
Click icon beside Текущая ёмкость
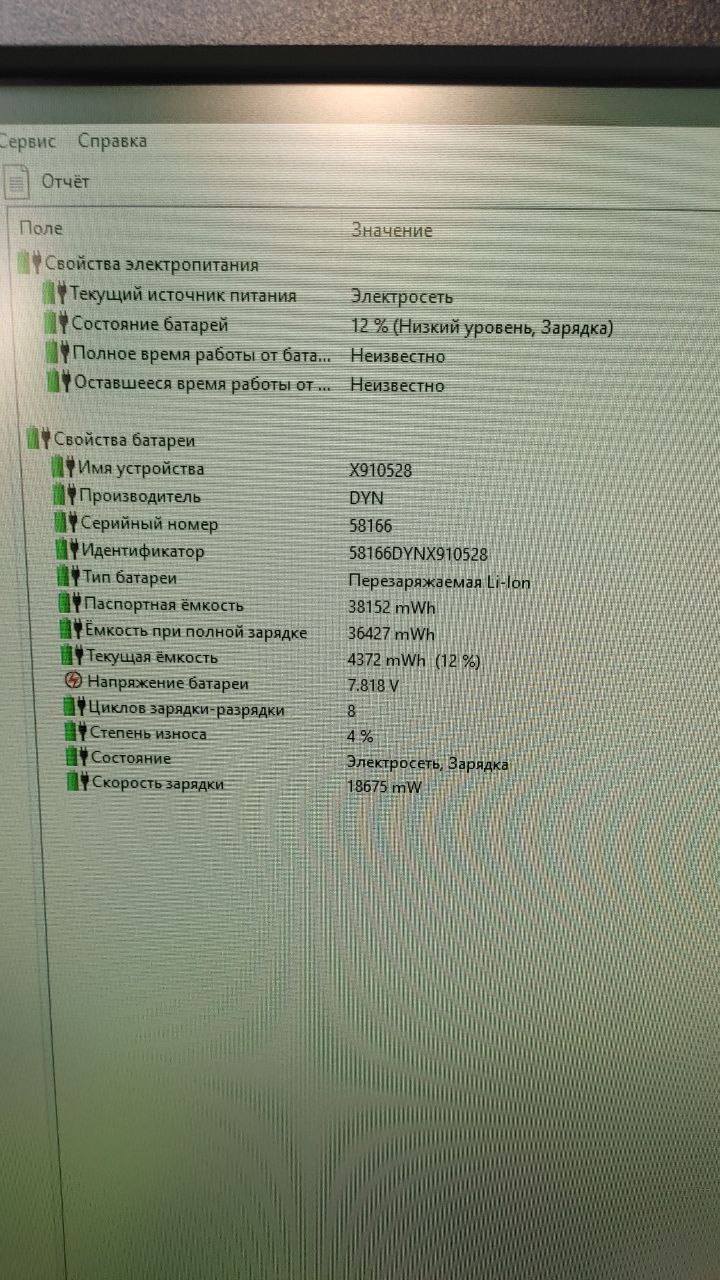(73, 657)
